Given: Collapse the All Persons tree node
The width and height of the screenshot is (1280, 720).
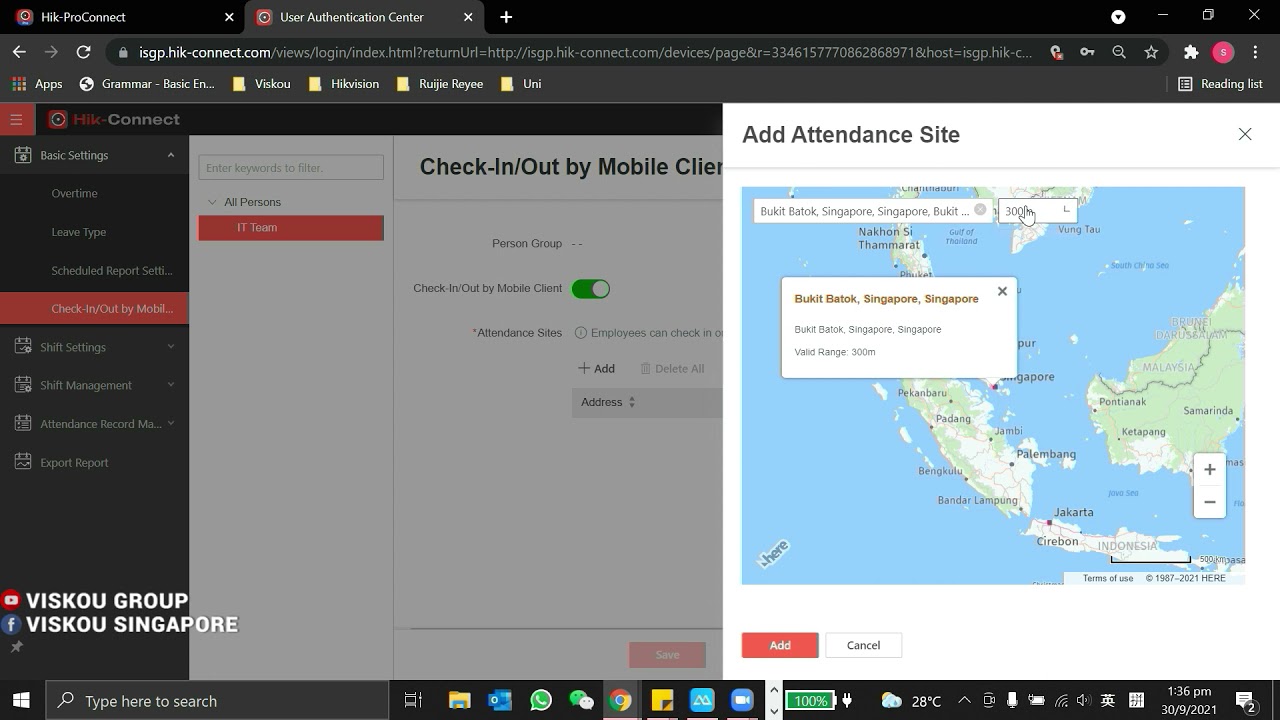Looking at the screenshot, I should [x=212, y=202].
